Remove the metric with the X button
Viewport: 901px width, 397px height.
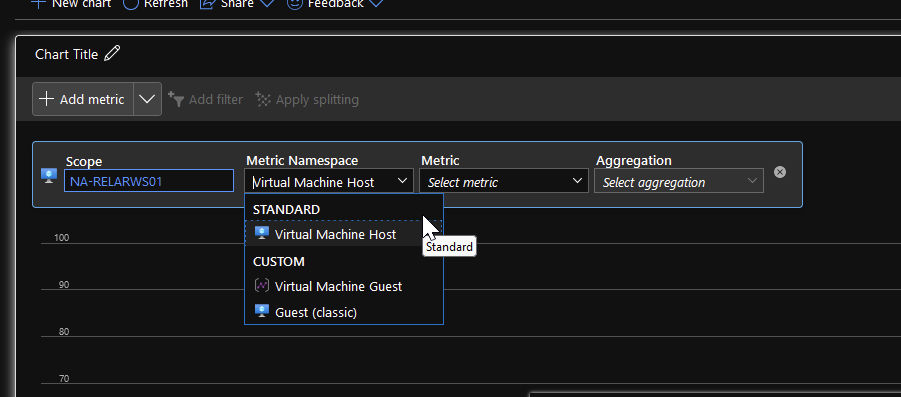coord(780,172)
